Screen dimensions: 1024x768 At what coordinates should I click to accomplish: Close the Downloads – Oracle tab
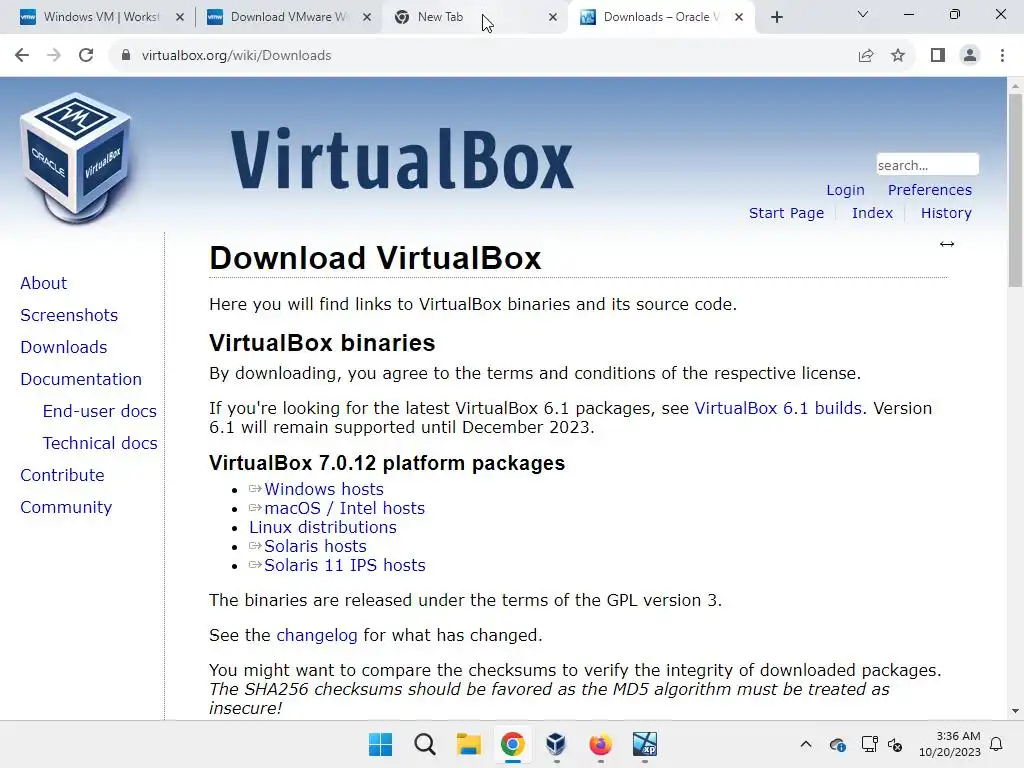pos(739,18)
